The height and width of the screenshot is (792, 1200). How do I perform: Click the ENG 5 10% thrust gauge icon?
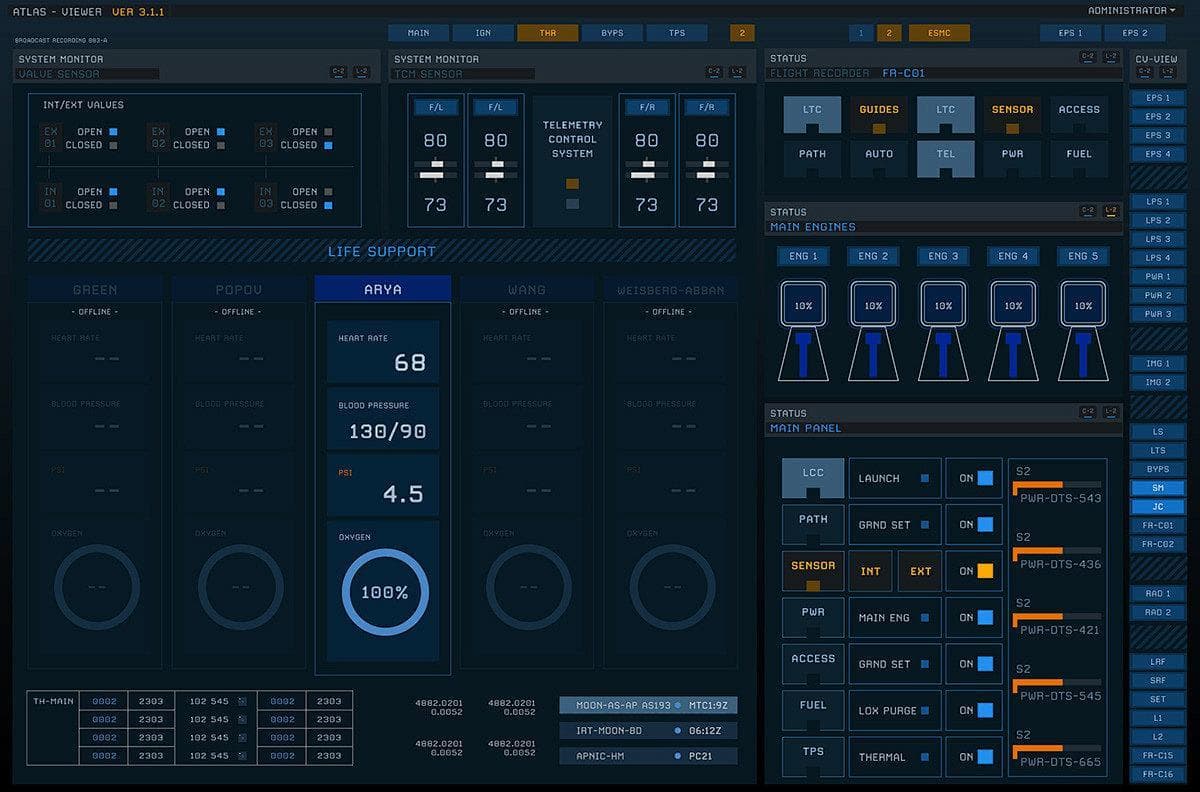(x=1083, y=305)
